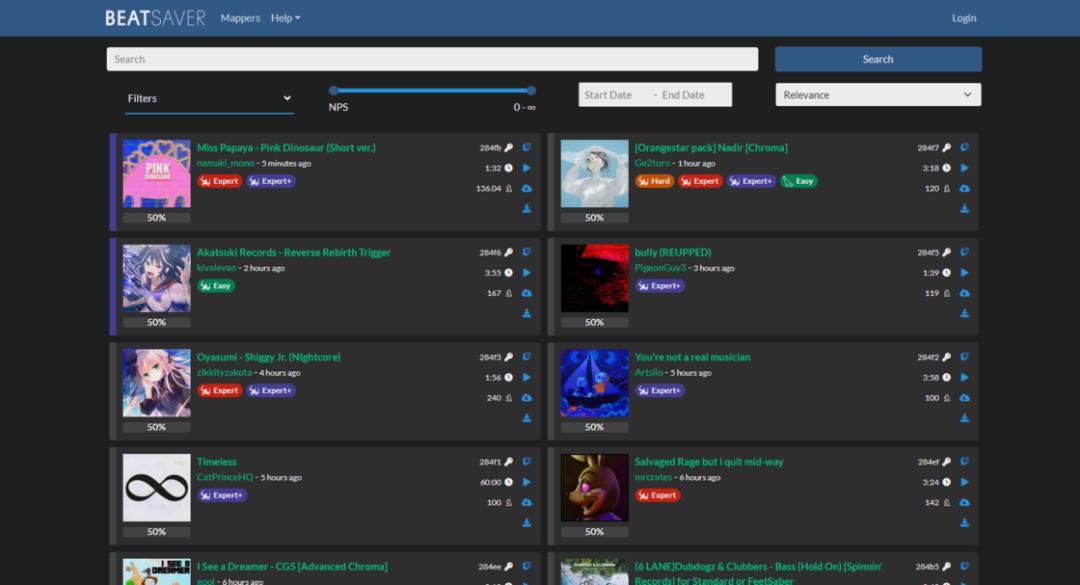Play preview of Miss Papaya - Pink Dinosaur
Viewport: 1080px width, 585px height.
click(x=527, y=168)
